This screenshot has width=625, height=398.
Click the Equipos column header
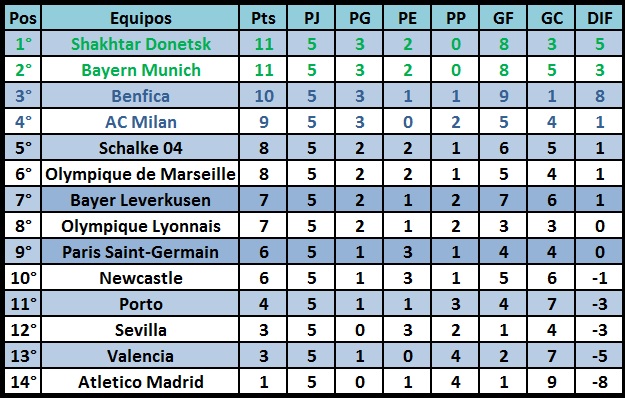[x=140, y=18]
